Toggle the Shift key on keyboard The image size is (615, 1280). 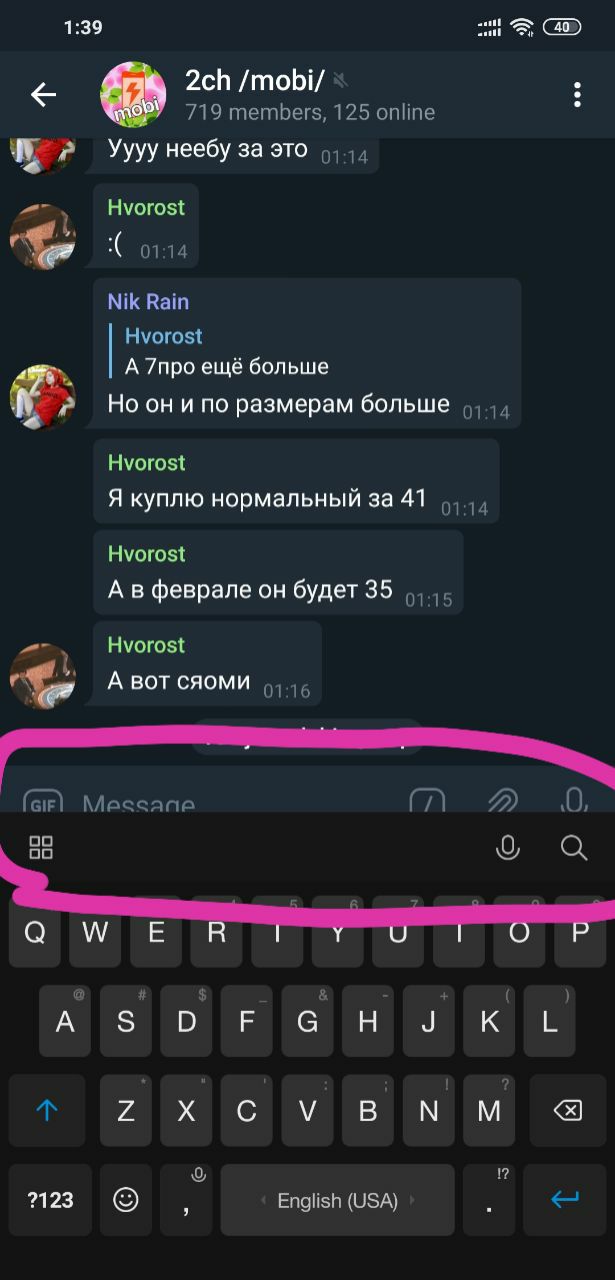(47, 1111)
